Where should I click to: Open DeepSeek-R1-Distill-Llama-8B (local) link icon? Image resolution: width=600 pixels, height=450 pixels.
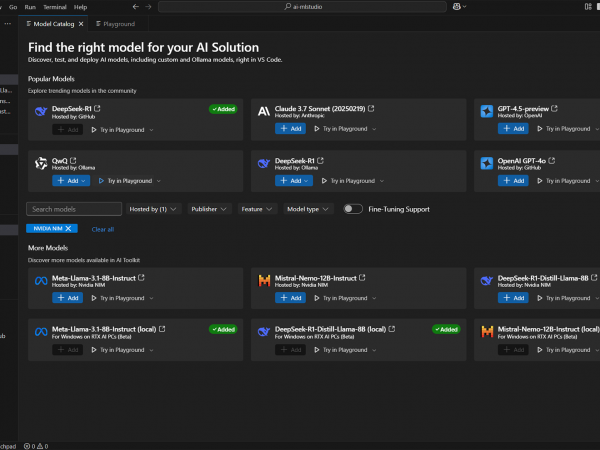pyautogui.click(x=392, y=329)
